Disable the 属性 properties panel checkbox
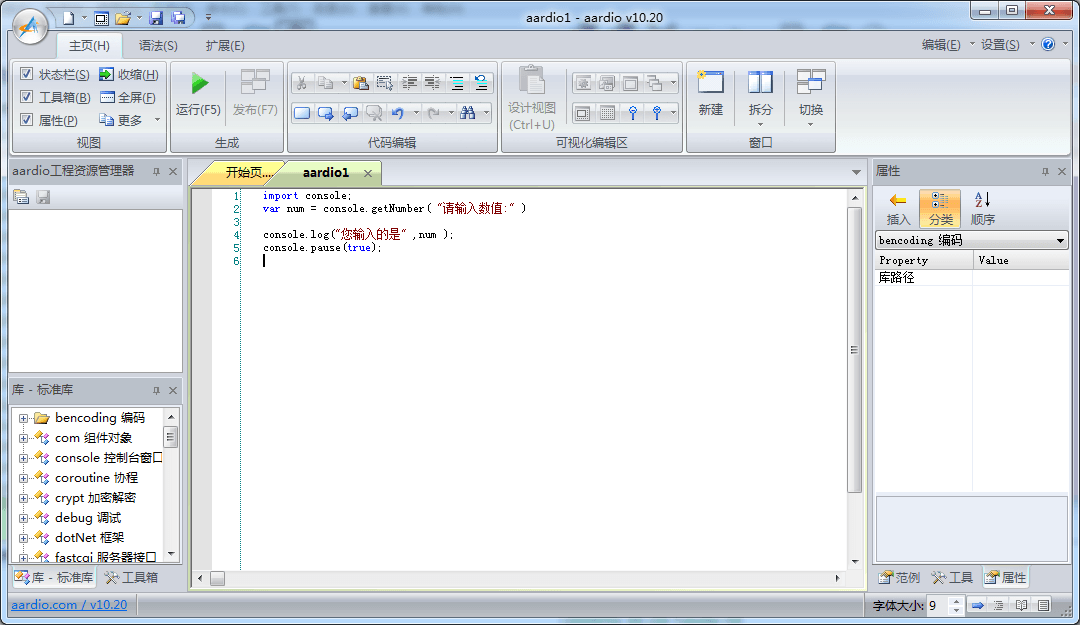This screenshot has height=625, width=1080. [27, 120]
